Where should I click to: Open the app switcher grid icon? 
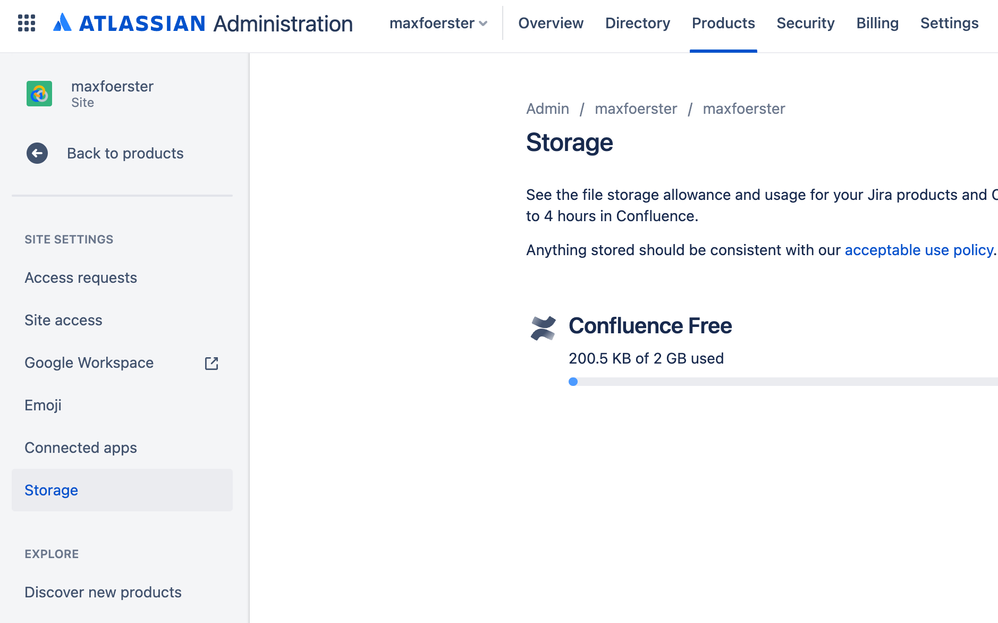pos(26,24)
